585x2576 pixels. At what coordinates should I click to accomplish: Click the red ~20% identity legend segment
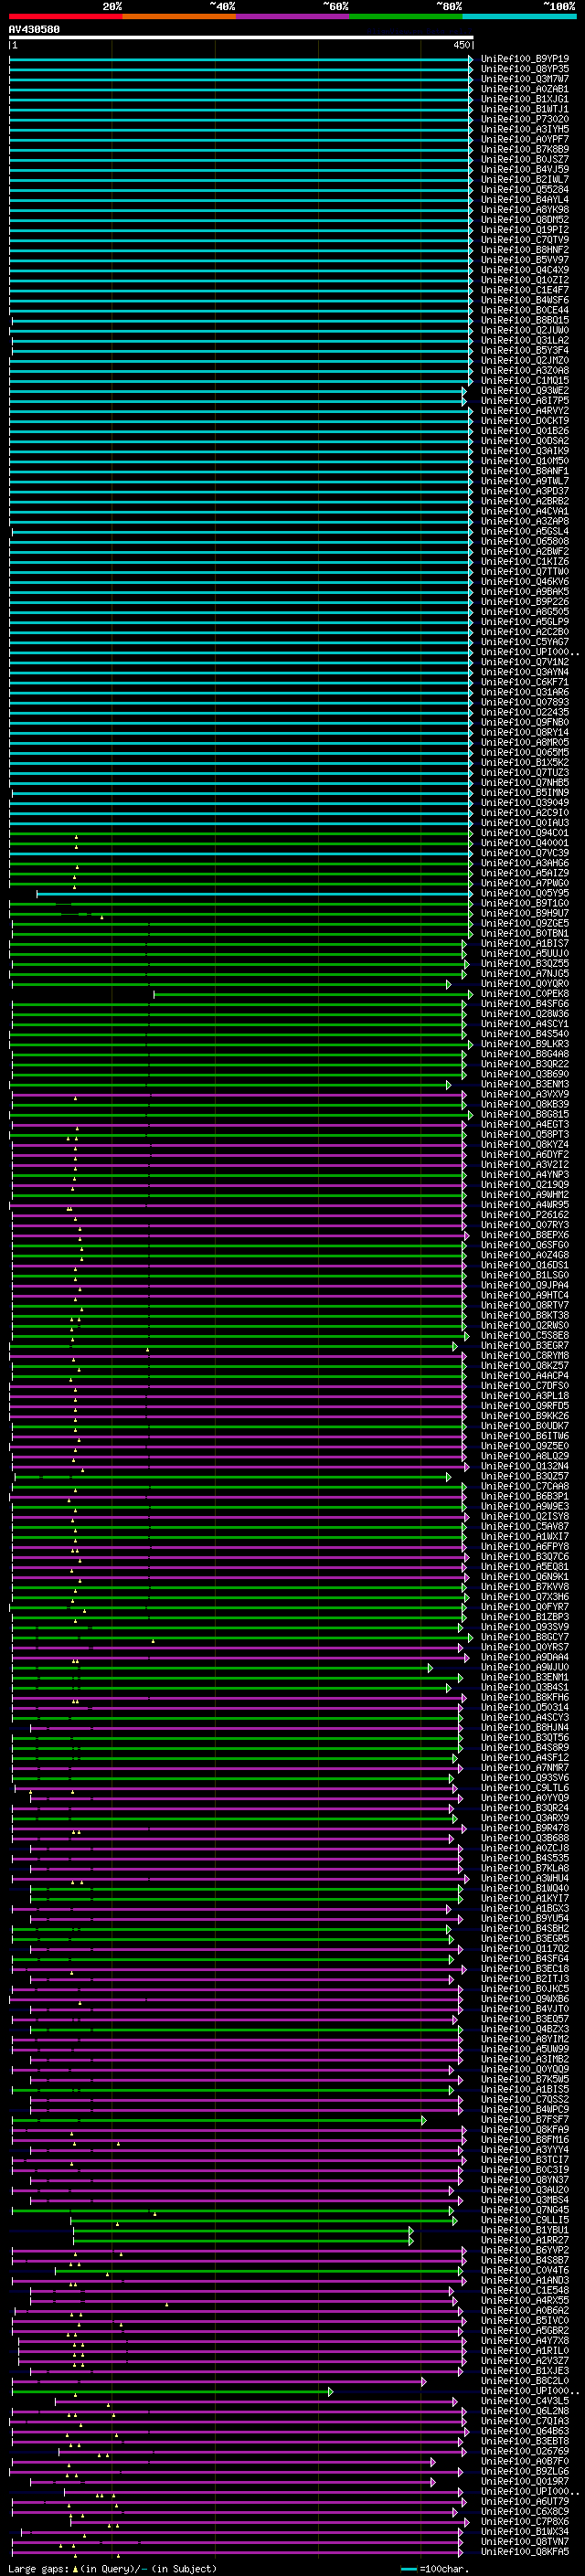coord(65,16)
